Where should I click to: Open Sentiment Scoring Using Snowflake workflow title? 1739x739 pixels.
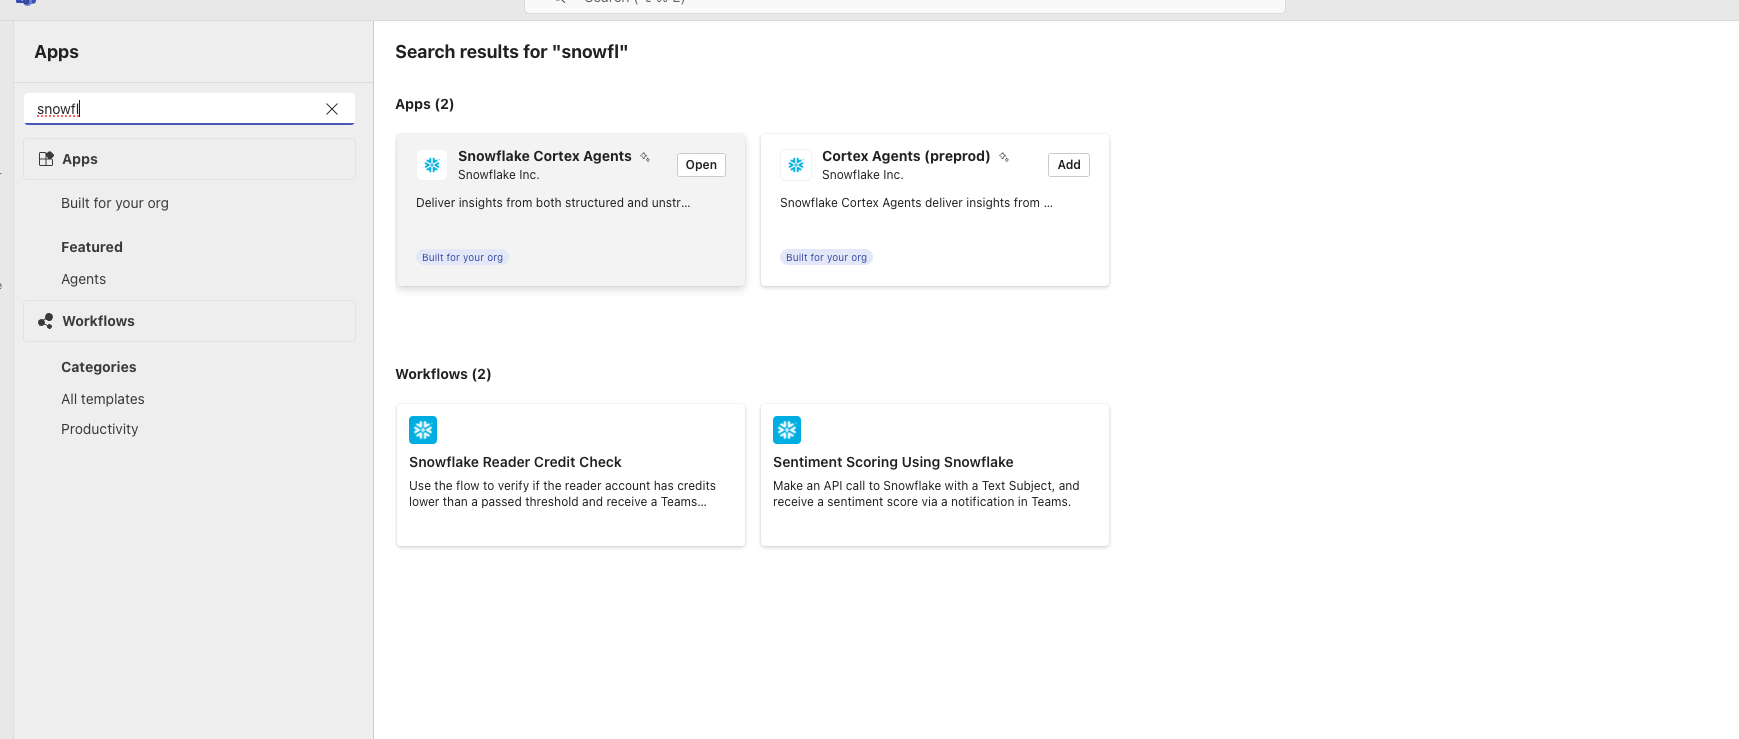893,462
